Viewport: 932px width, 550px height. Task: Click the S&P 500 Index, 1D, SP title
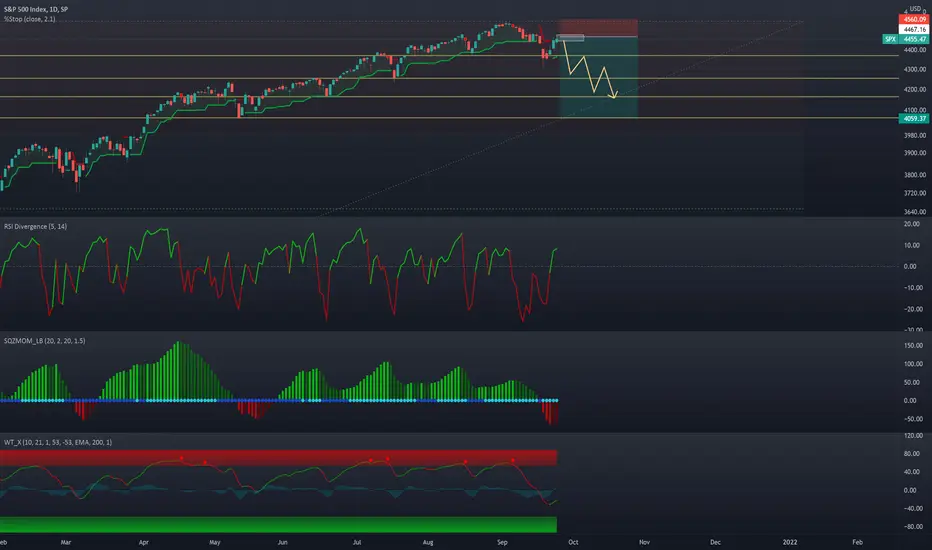pyautogui.click(x=36, y=10)
